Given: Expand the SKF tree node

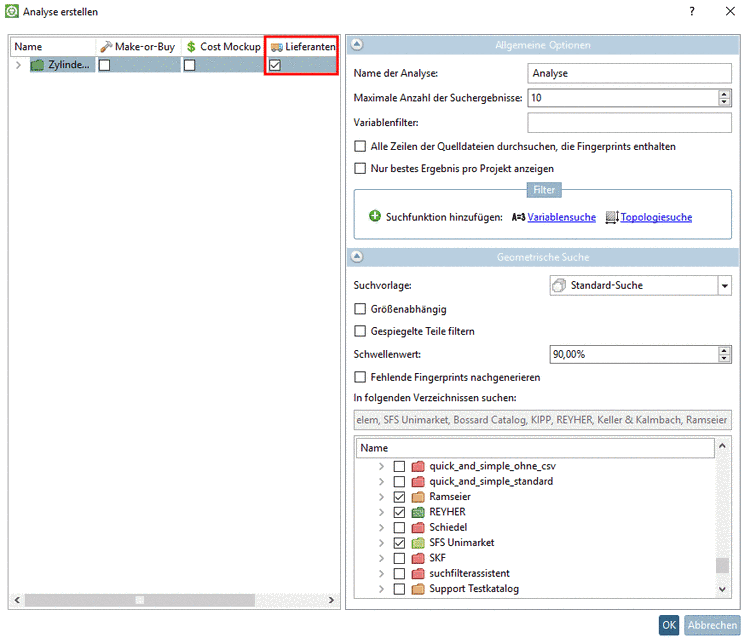Looking at the screenshot, I should click(x=381, y=558).
